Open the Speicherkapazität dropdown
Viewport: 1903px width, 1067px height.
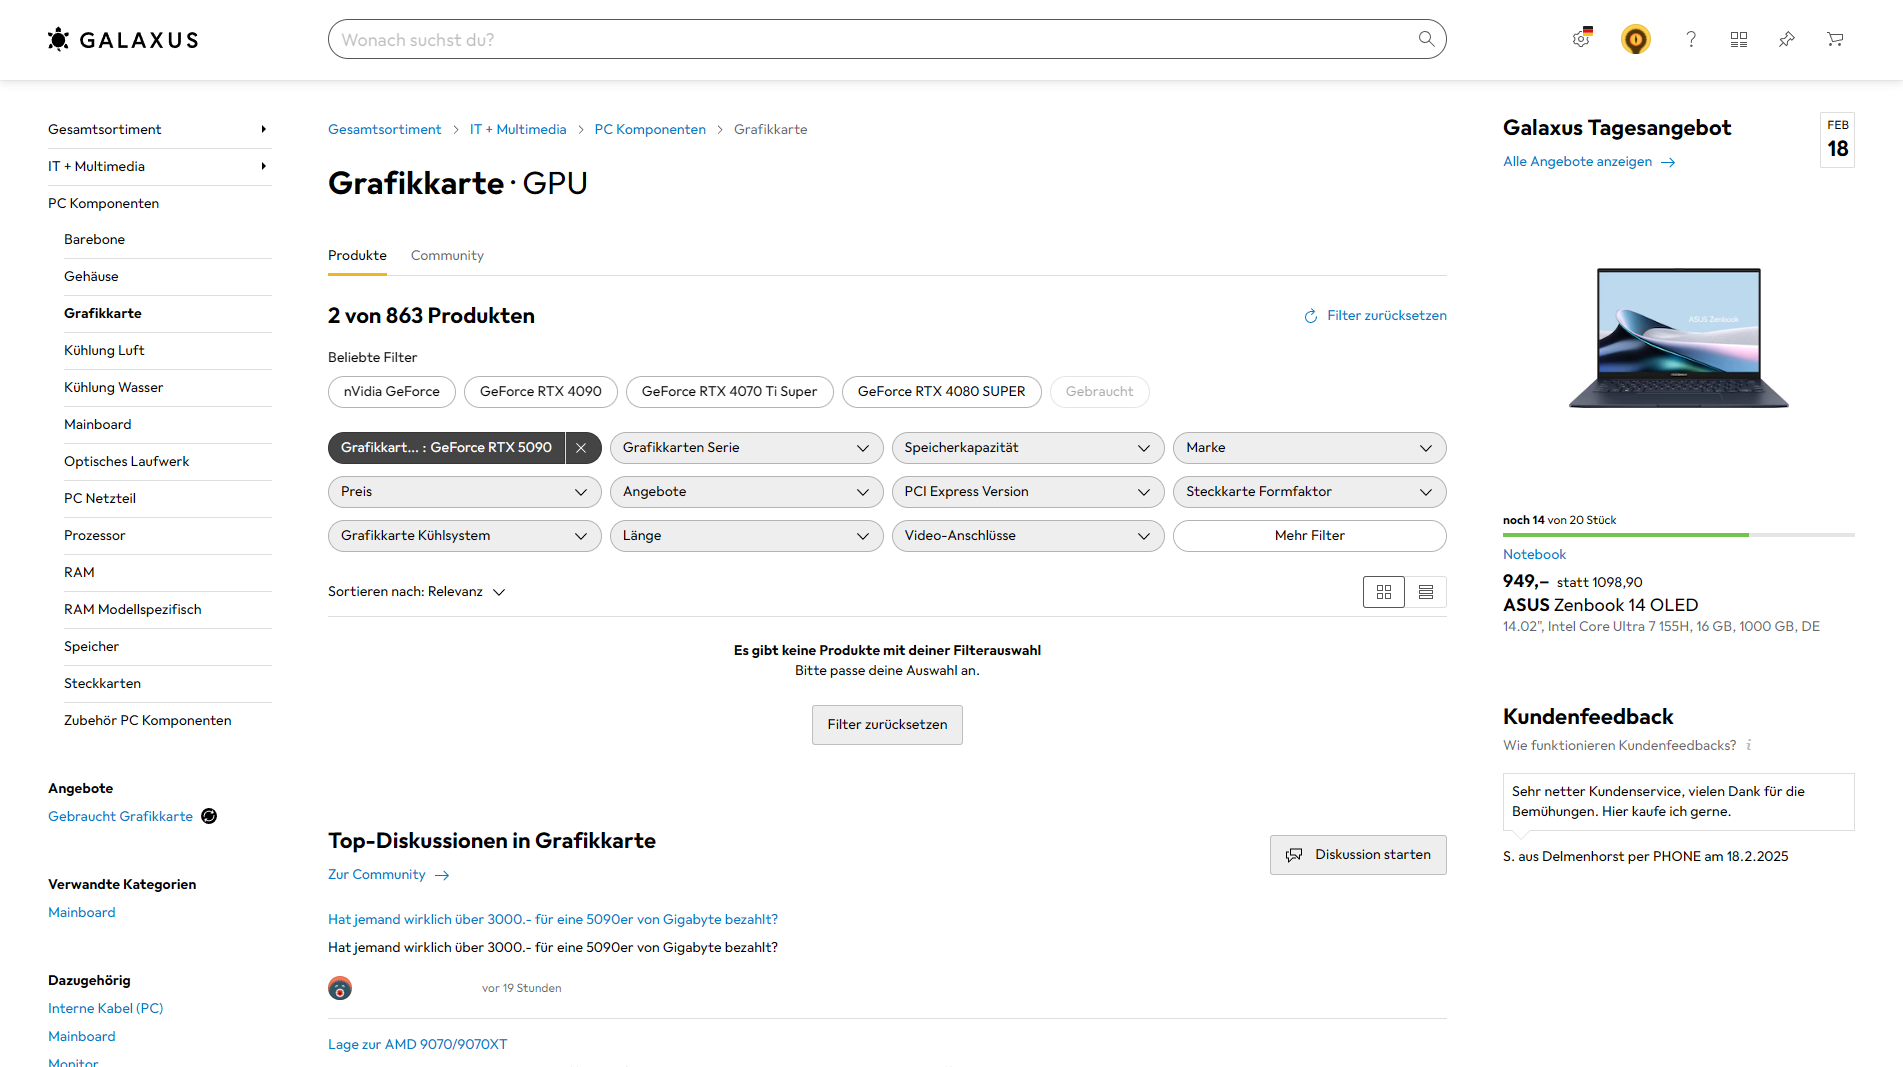(x=1028, y=448)
